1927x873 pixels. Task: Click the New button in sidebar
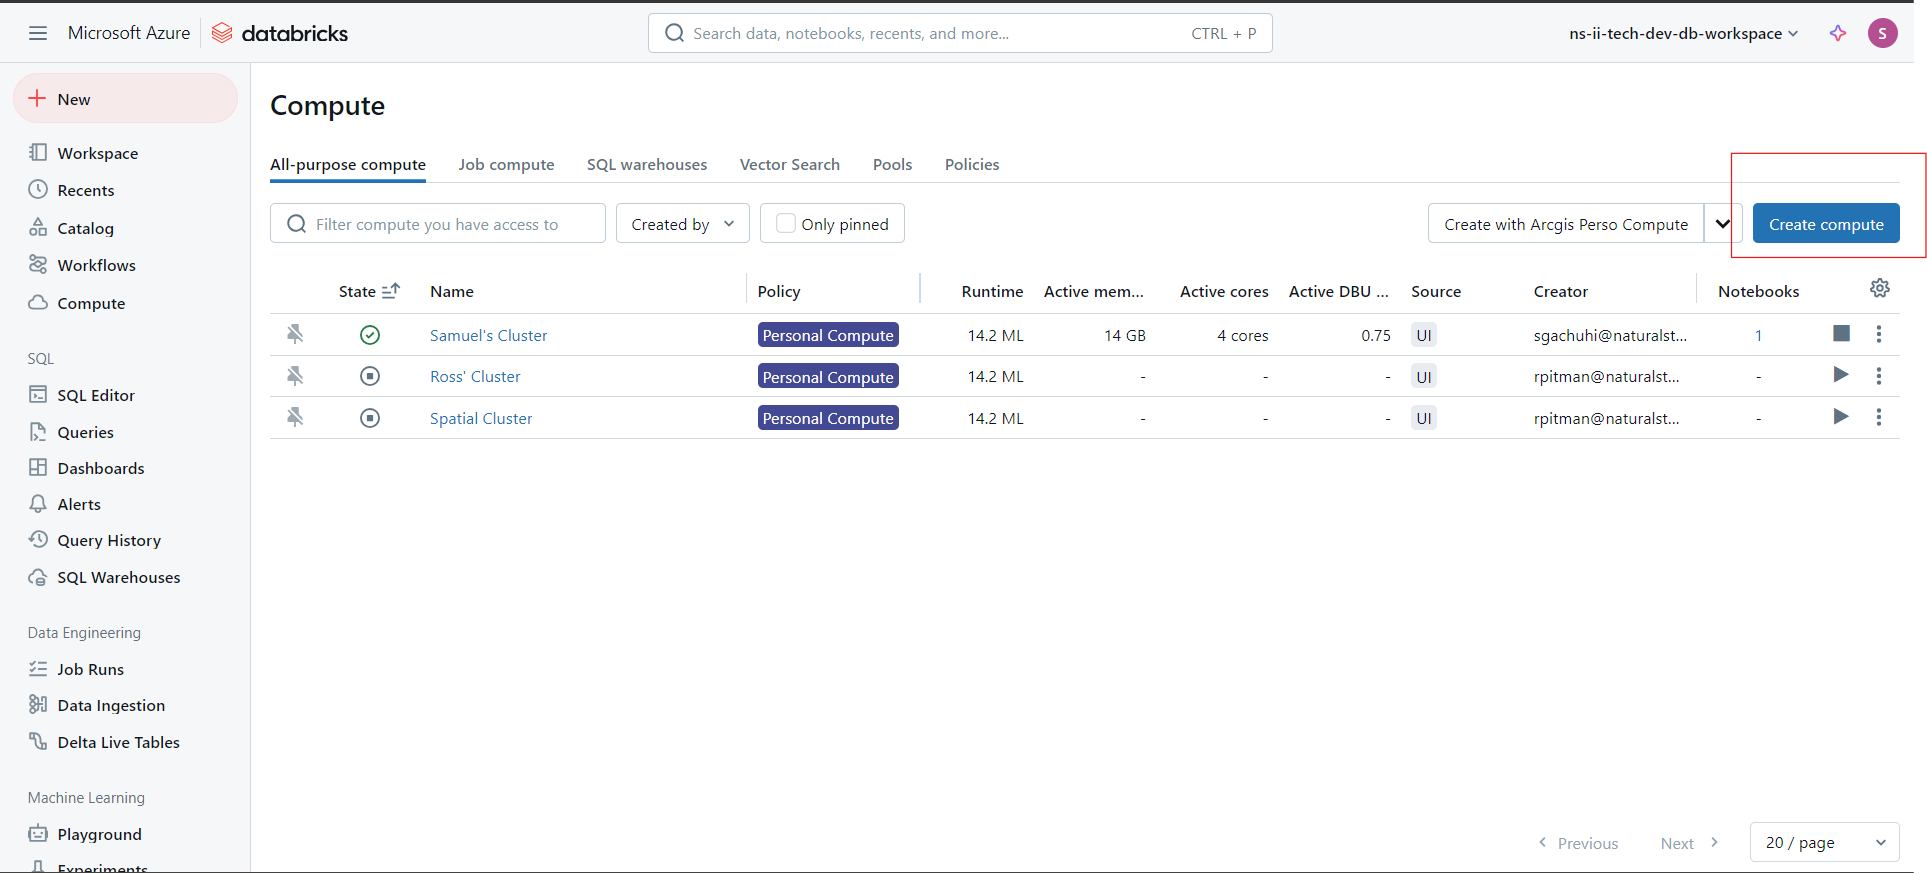(x=125, y=99)
